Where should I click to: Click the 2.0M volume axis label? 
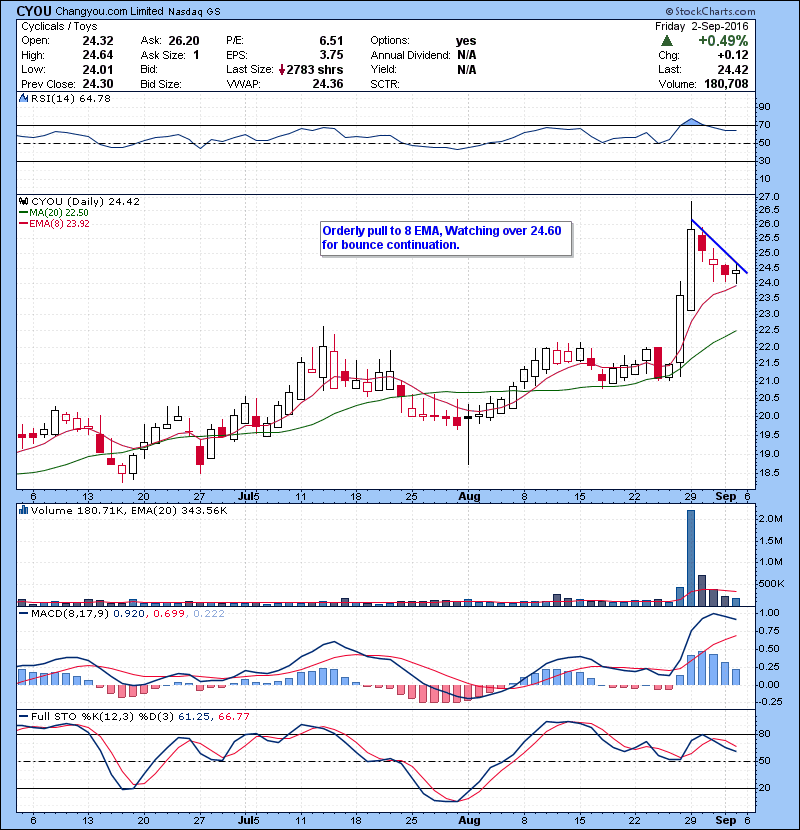770,519
